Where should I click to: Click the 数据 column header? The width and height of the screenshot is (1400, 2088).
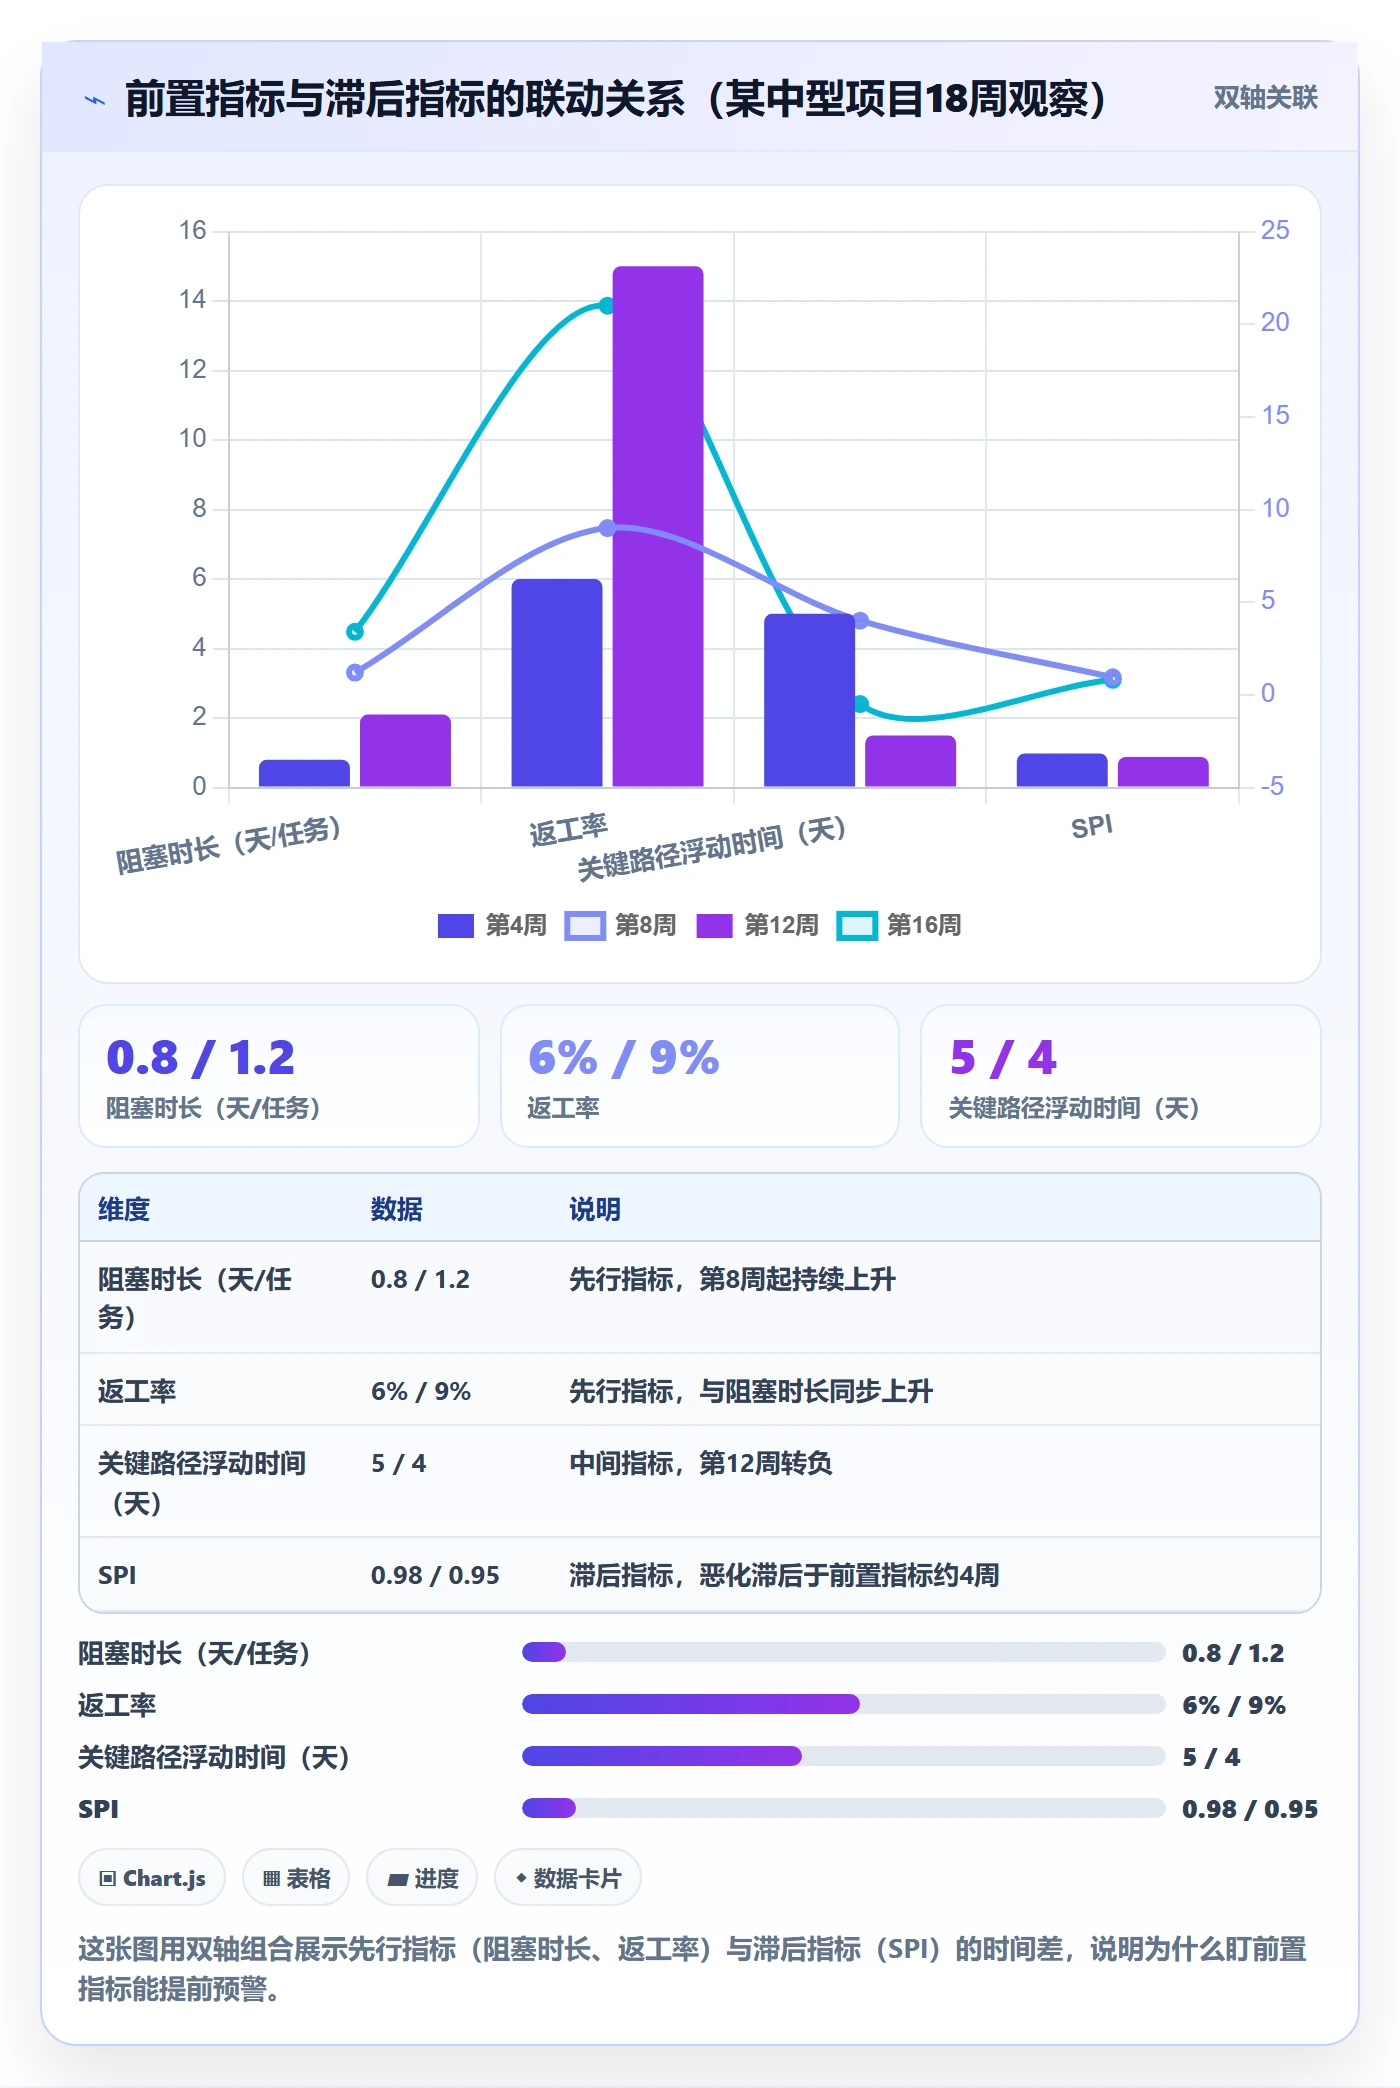[397, 1209]
